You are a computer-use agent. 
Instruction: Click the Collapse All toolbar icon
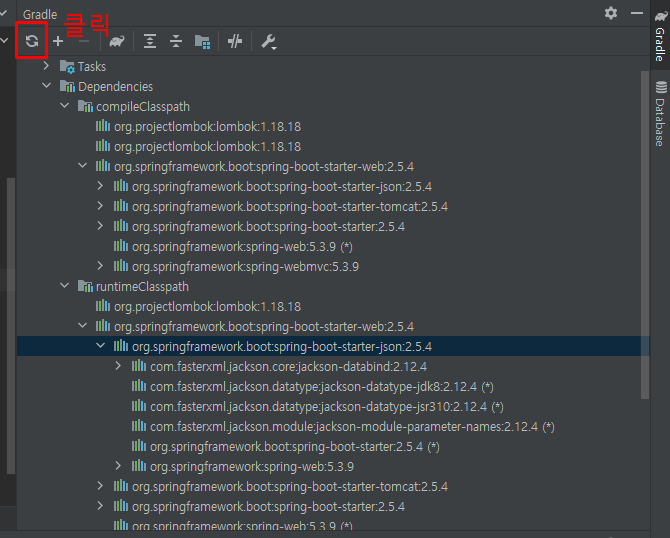[x=176, y=41]
